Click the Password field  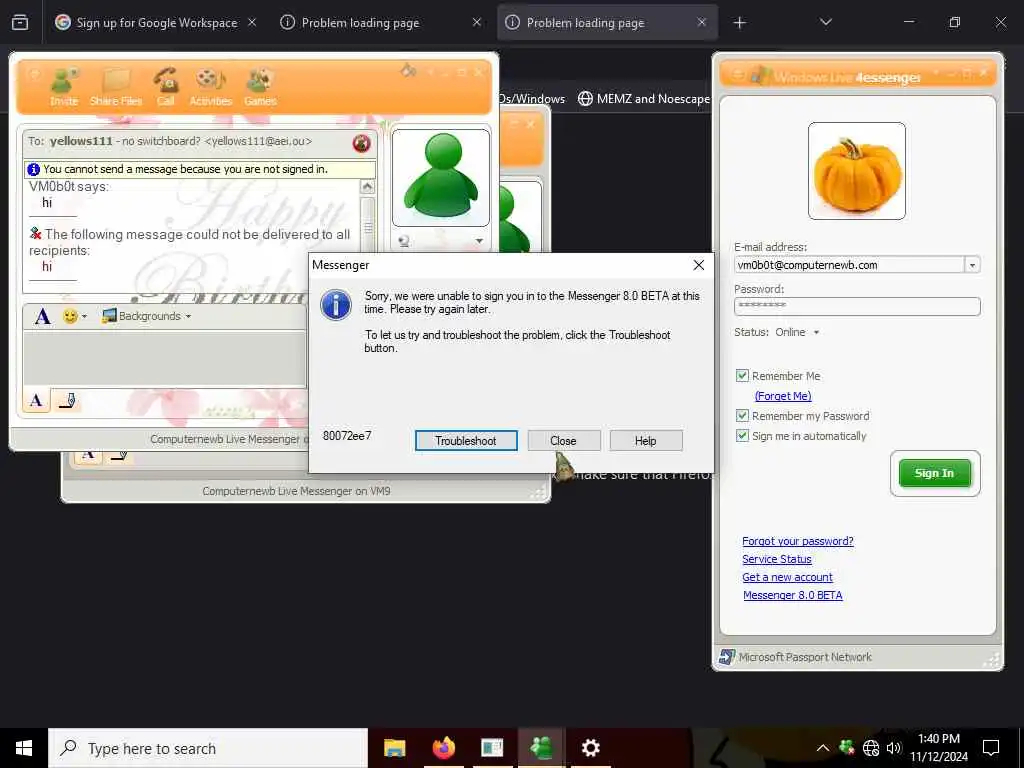(857, 306)
